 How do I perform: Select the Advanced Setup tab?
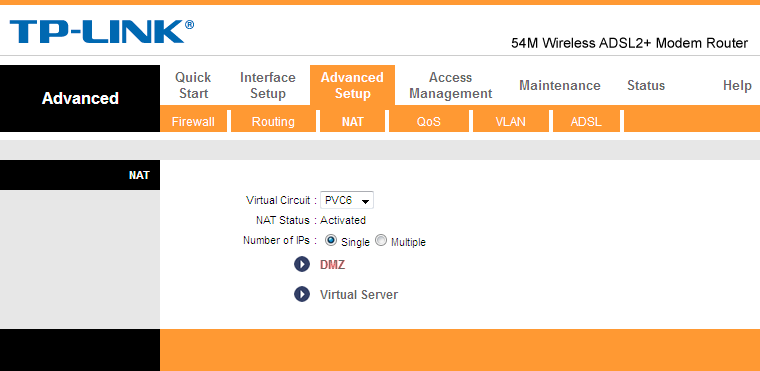[x=352, y=85]
